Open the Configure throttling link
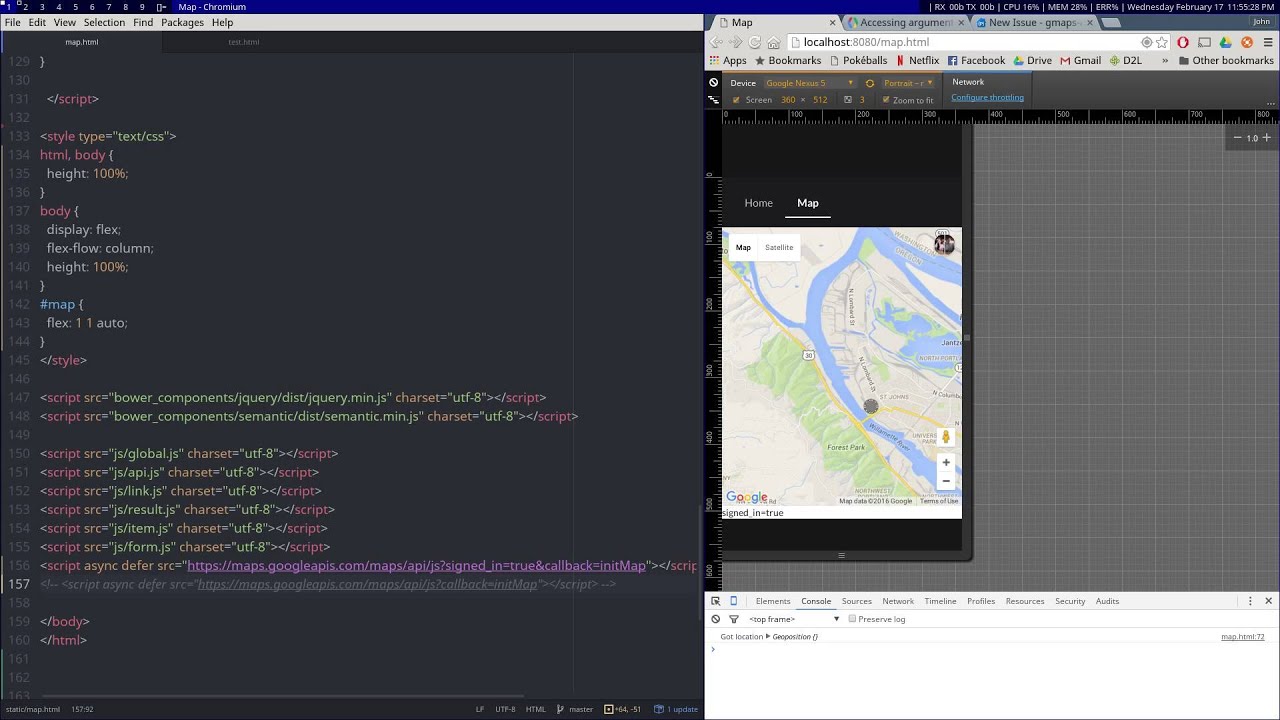1280x720 pixels. [x=987, y=98]
